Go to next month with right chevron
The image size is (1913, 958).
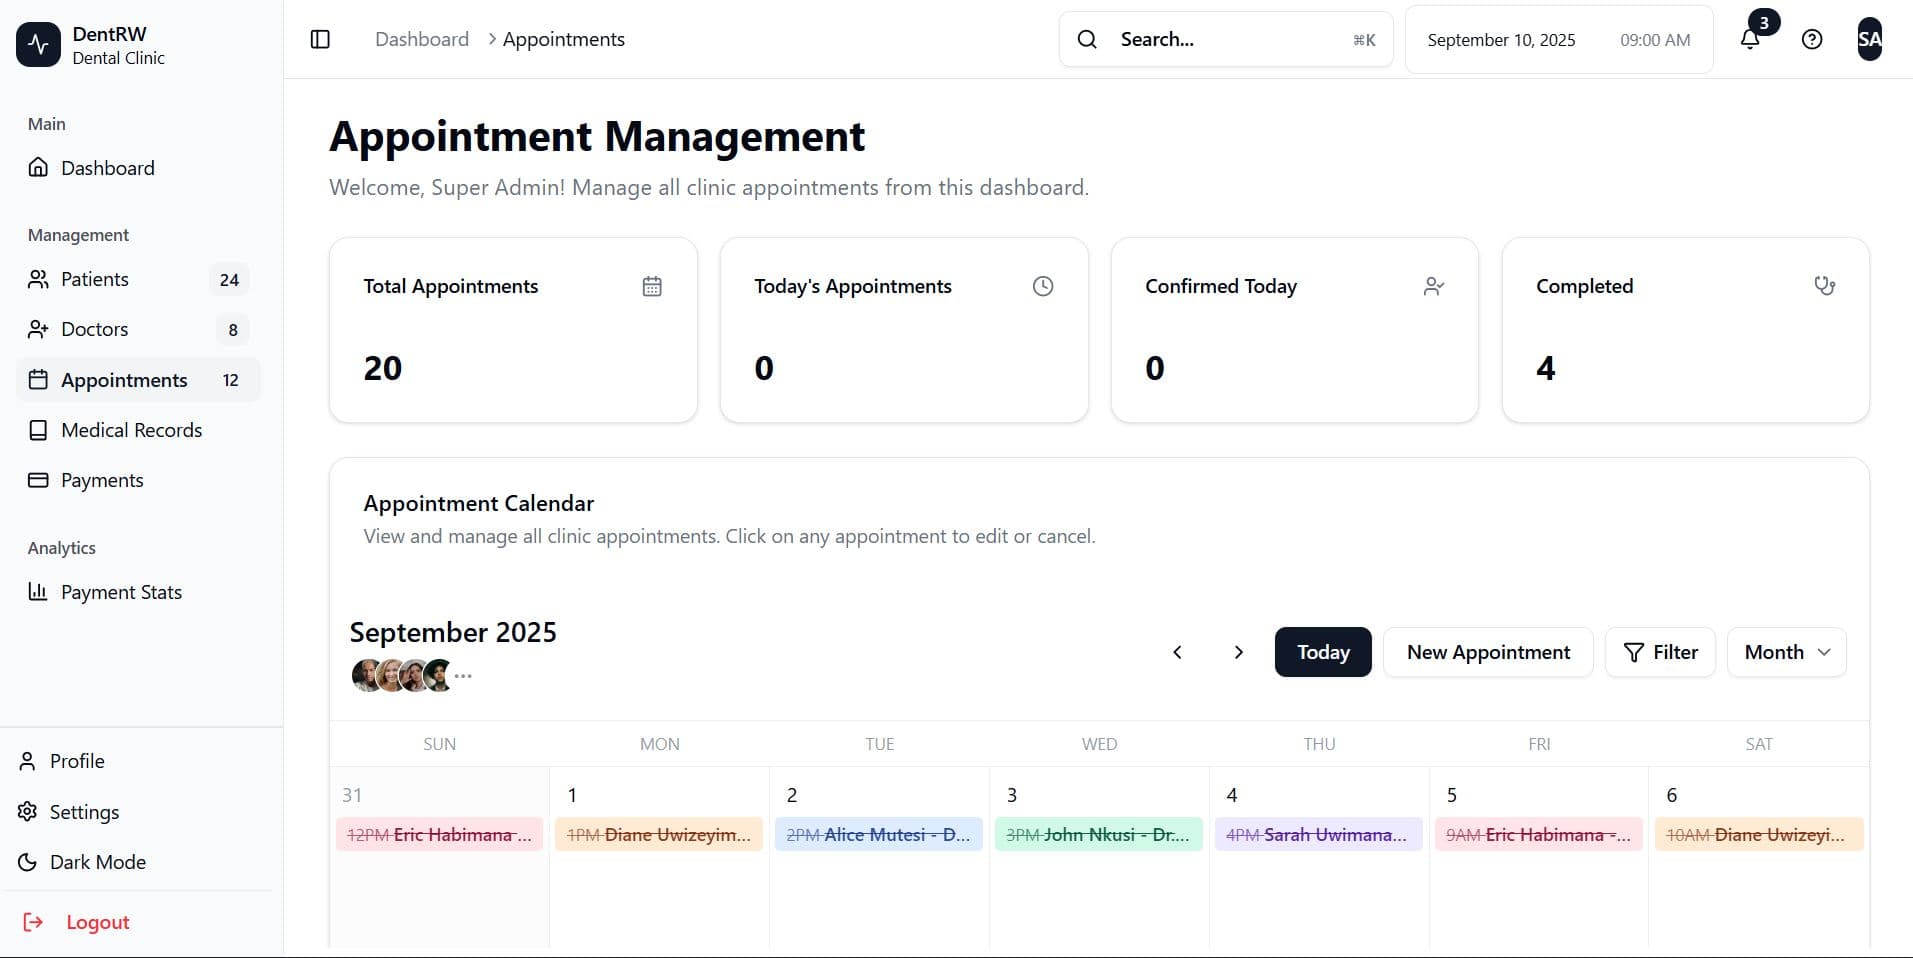pyautogui.click(x=1239, y=652)
